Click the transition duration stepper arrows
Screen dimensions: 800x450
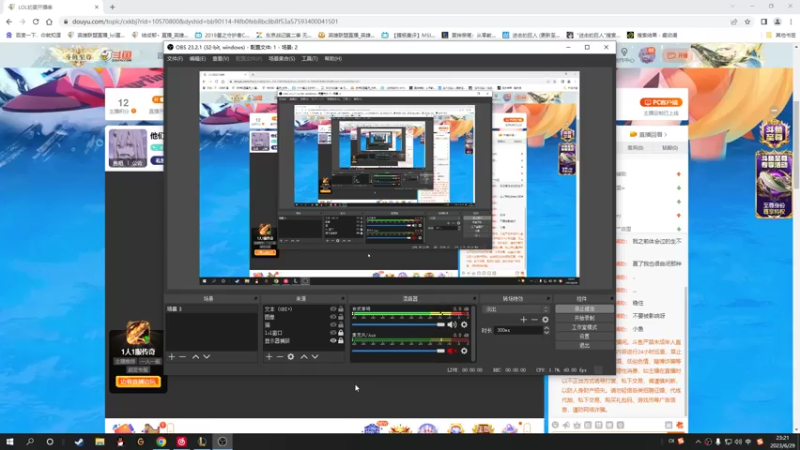coord(546,331)
